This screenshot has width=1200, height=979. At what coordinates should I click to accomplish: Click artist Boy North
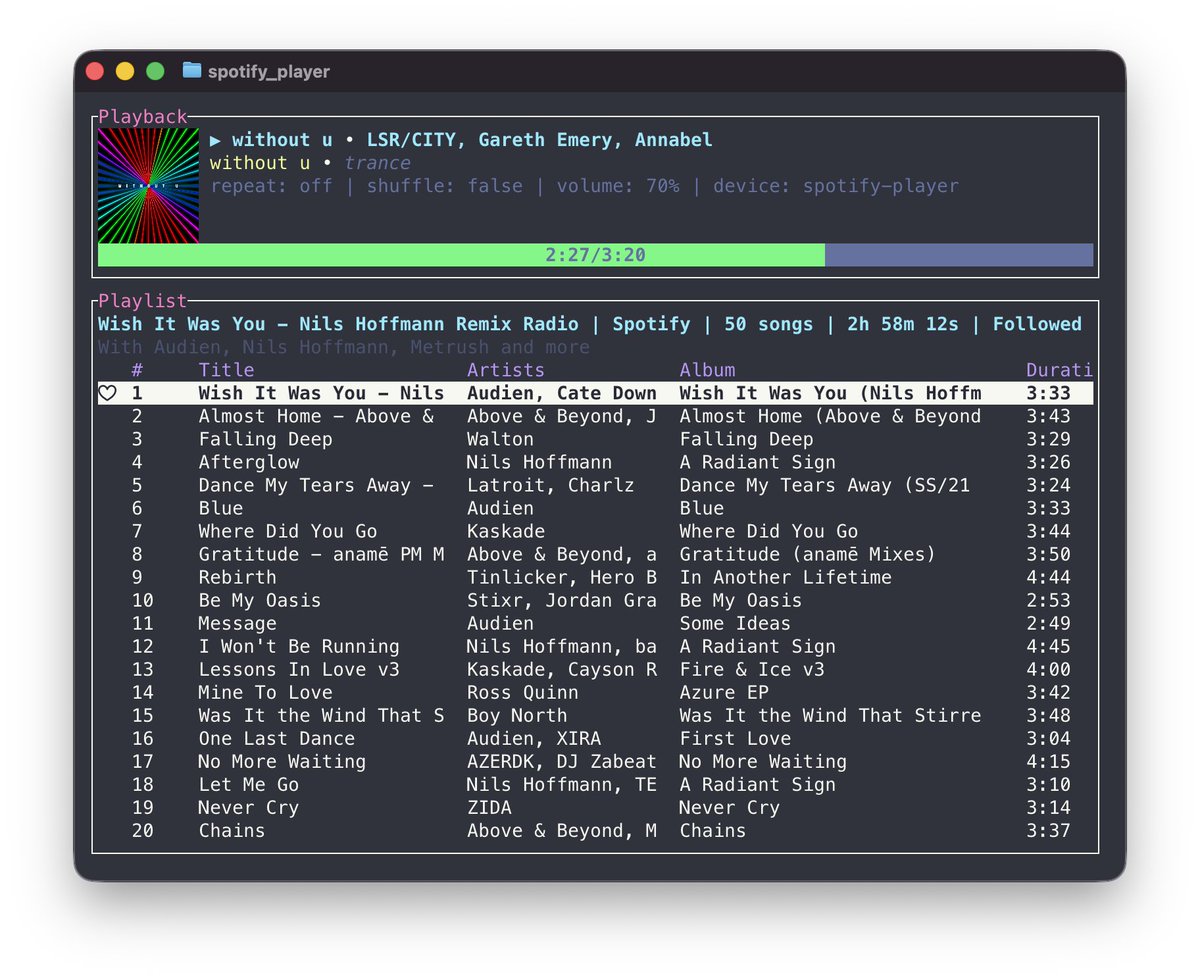[x=517, y=716]
